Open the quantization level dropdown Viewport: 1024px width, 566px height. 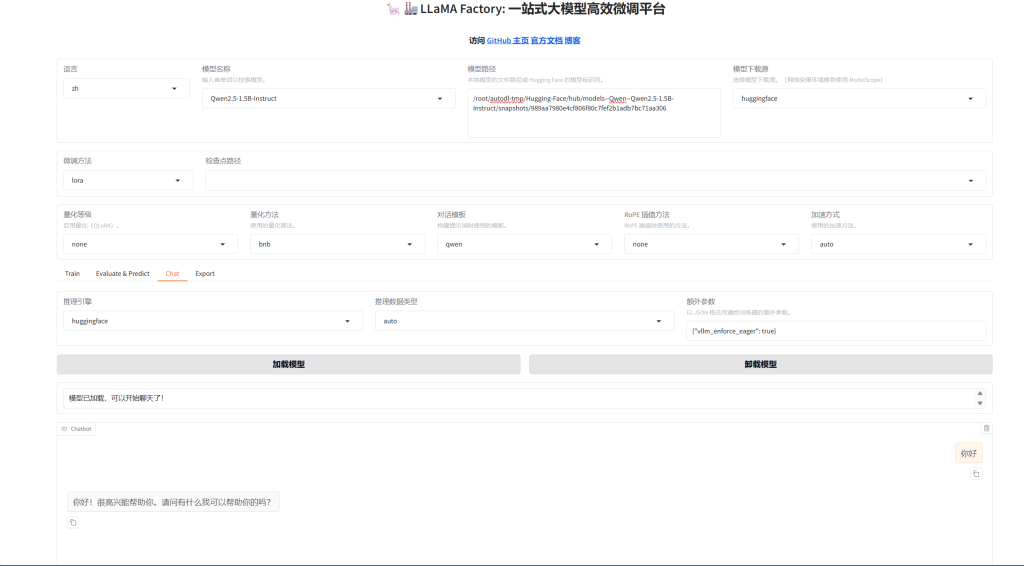point(148,244)
